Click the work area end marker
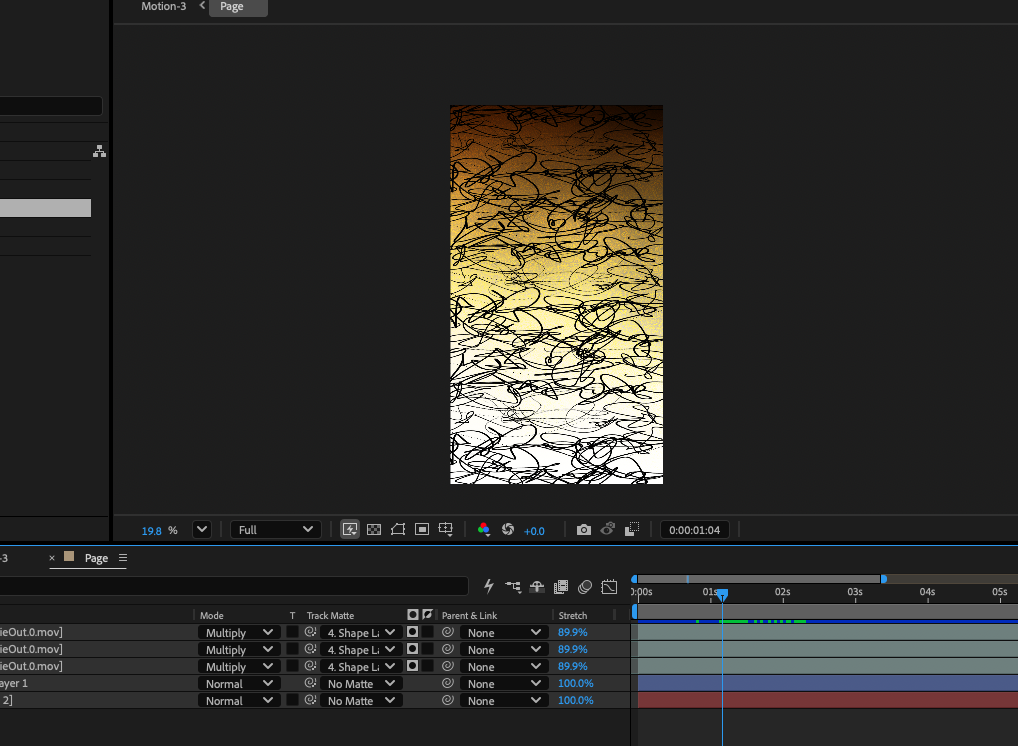 click(884, 578)
